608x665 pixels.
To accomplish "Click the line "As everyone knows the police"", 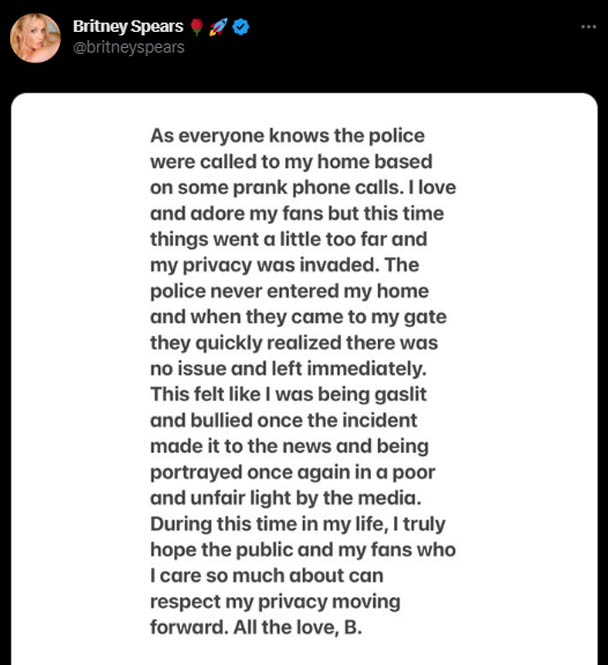I will point(287,136).
